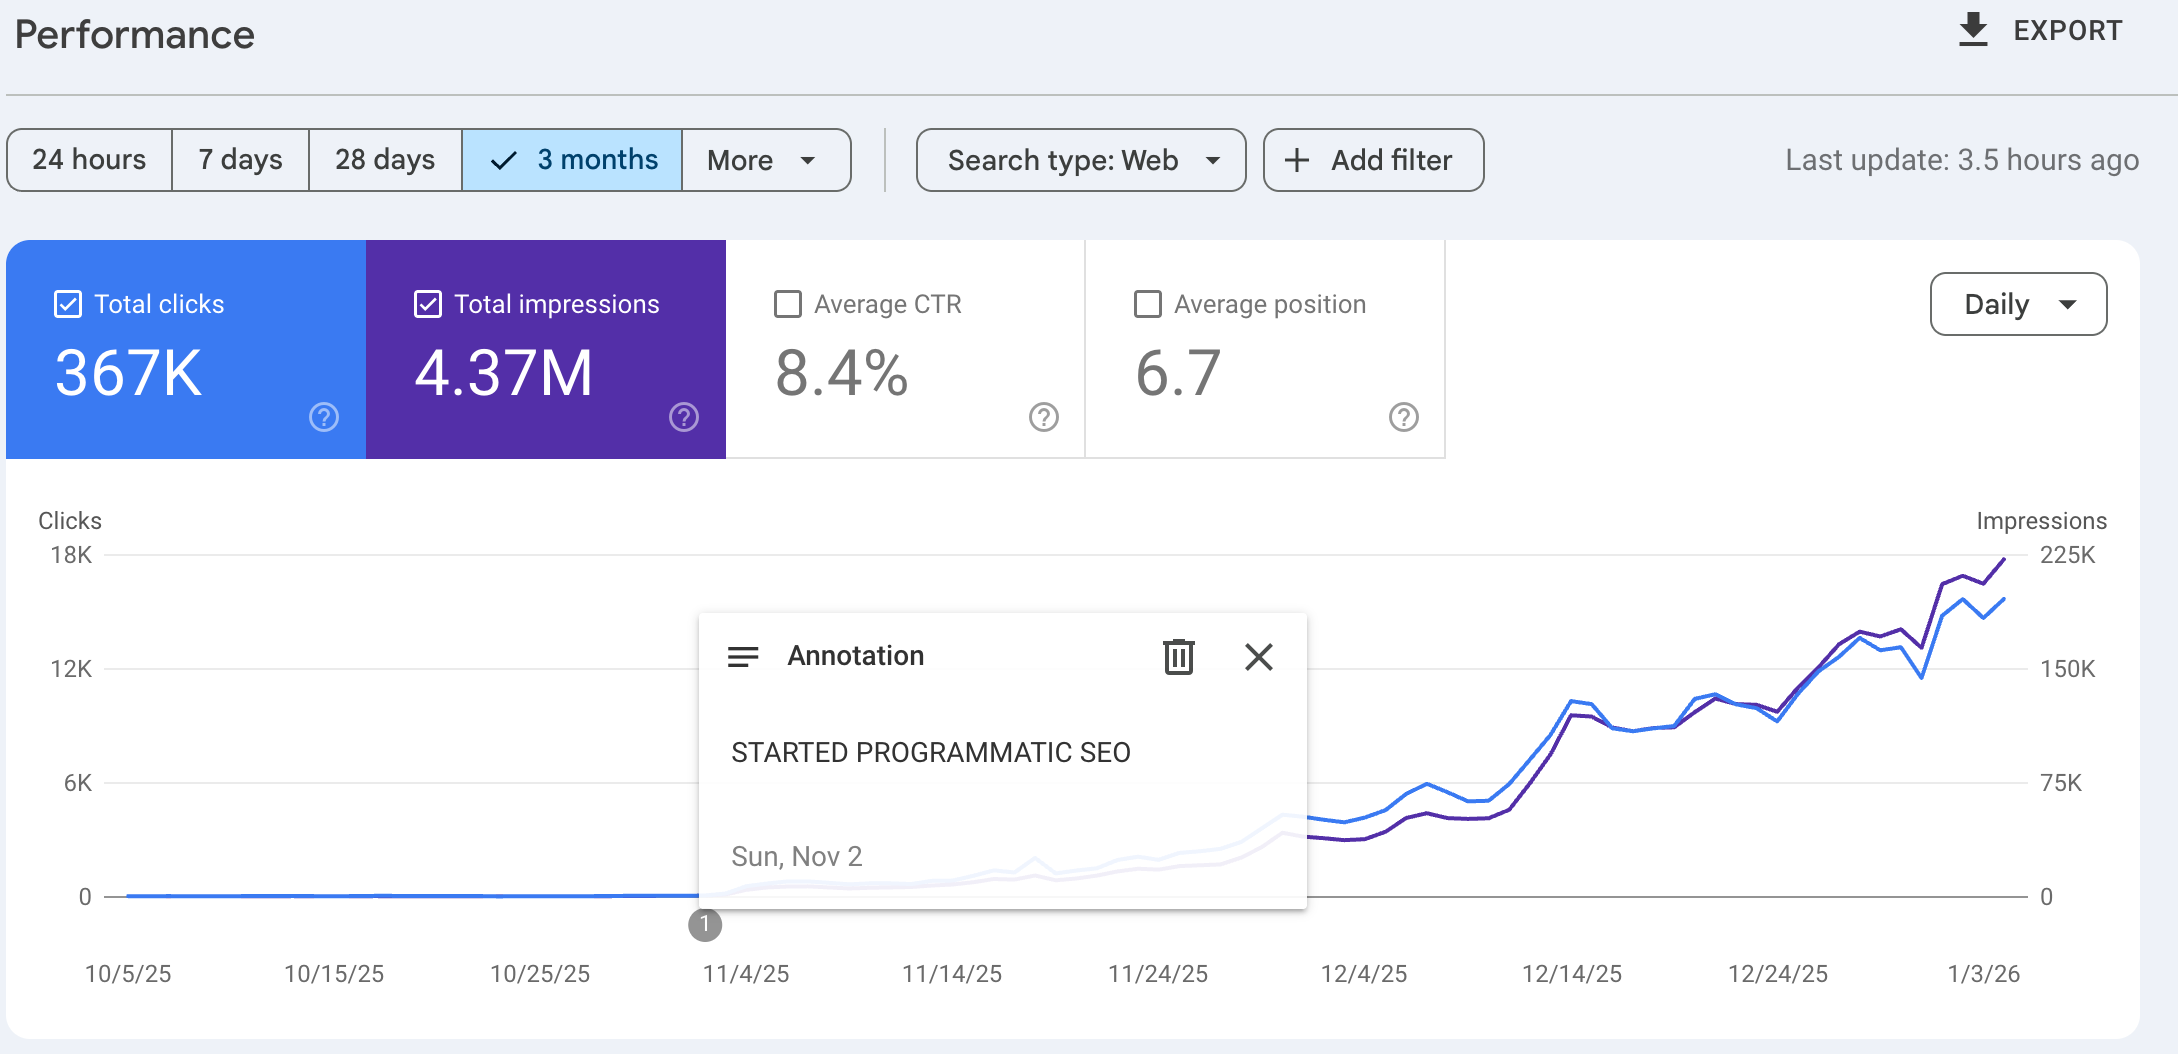Click the 7 days option

point(240,160)
